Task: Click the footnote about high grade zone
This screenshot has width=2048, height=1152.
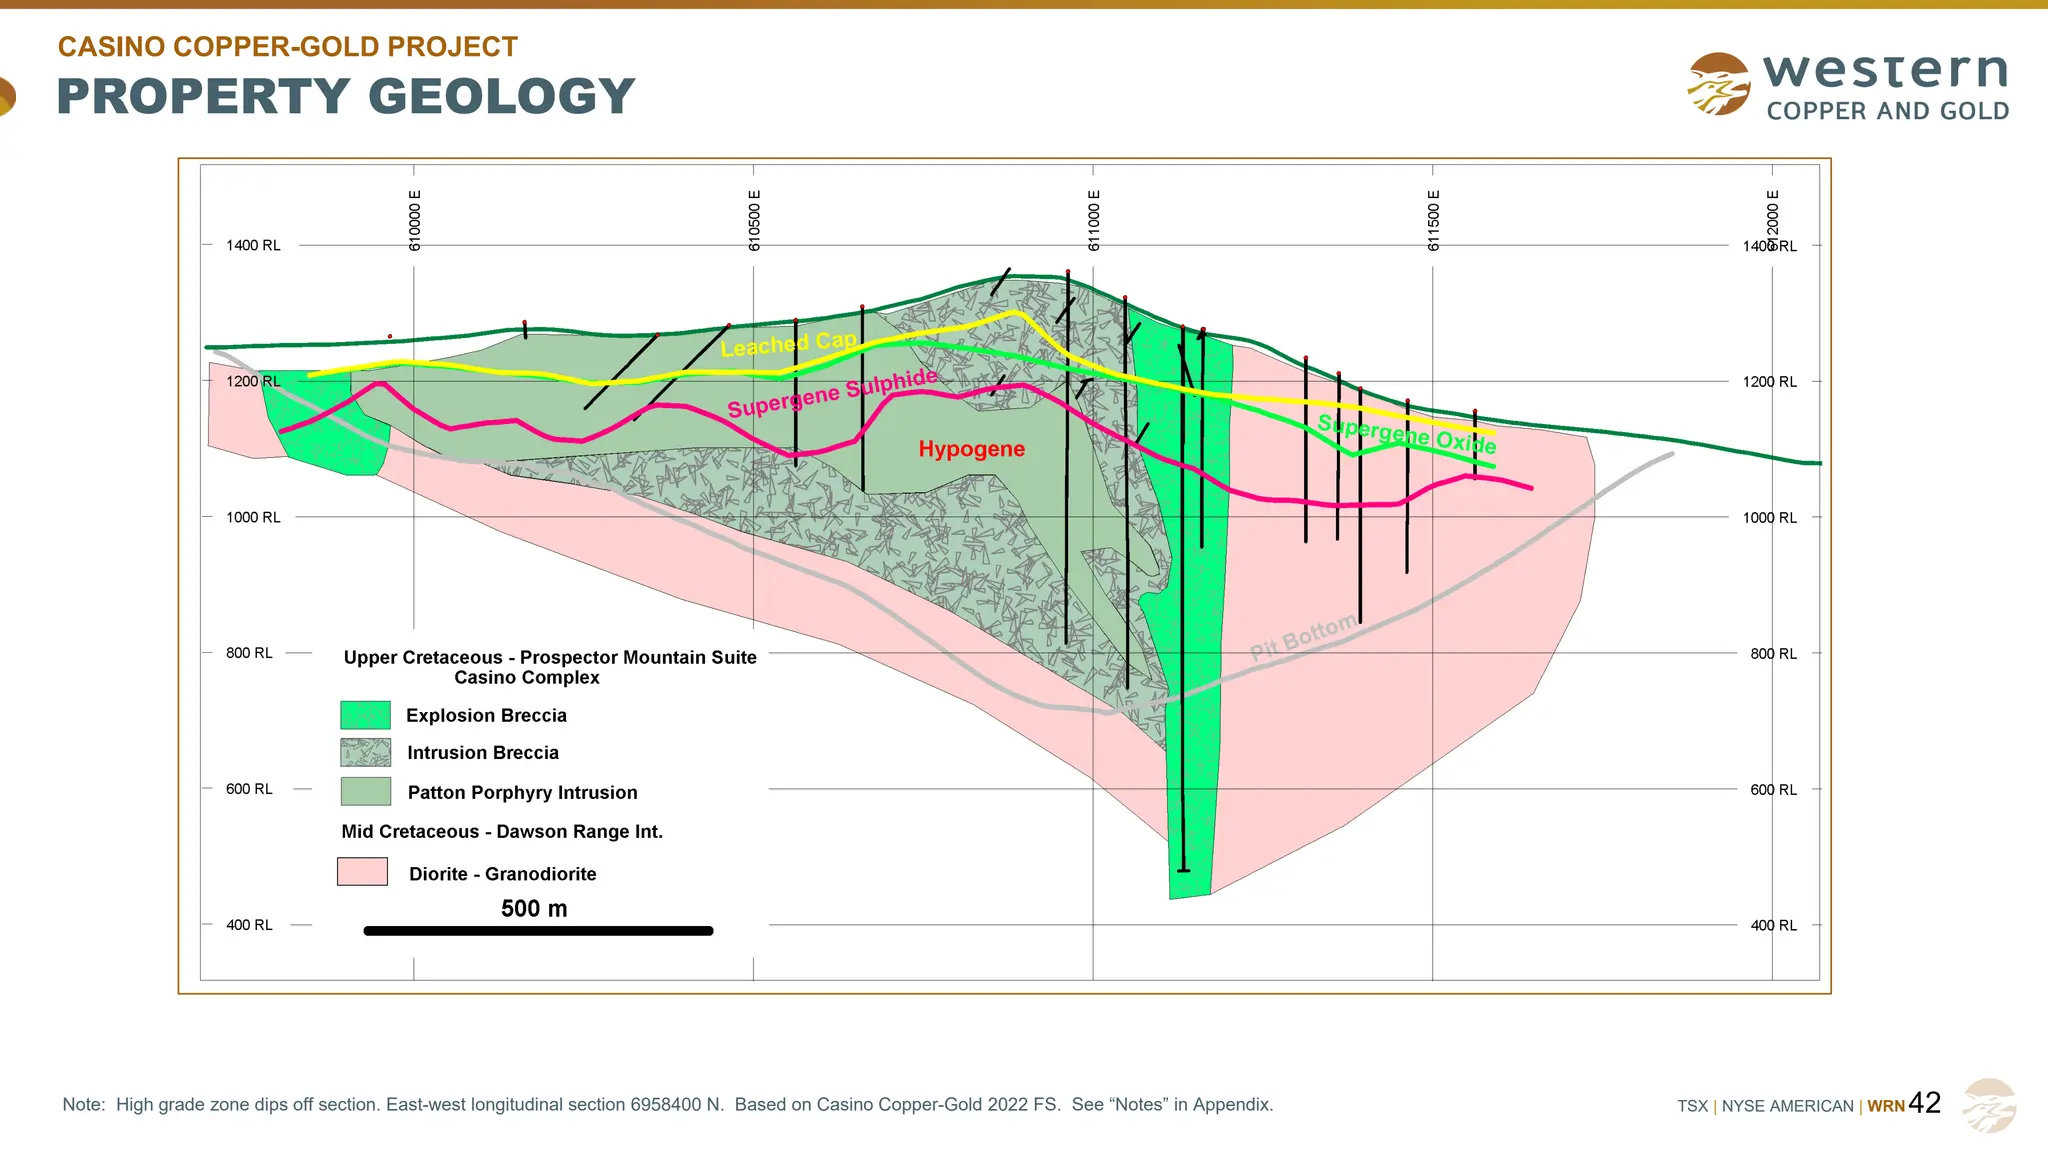Action: 667,1104
